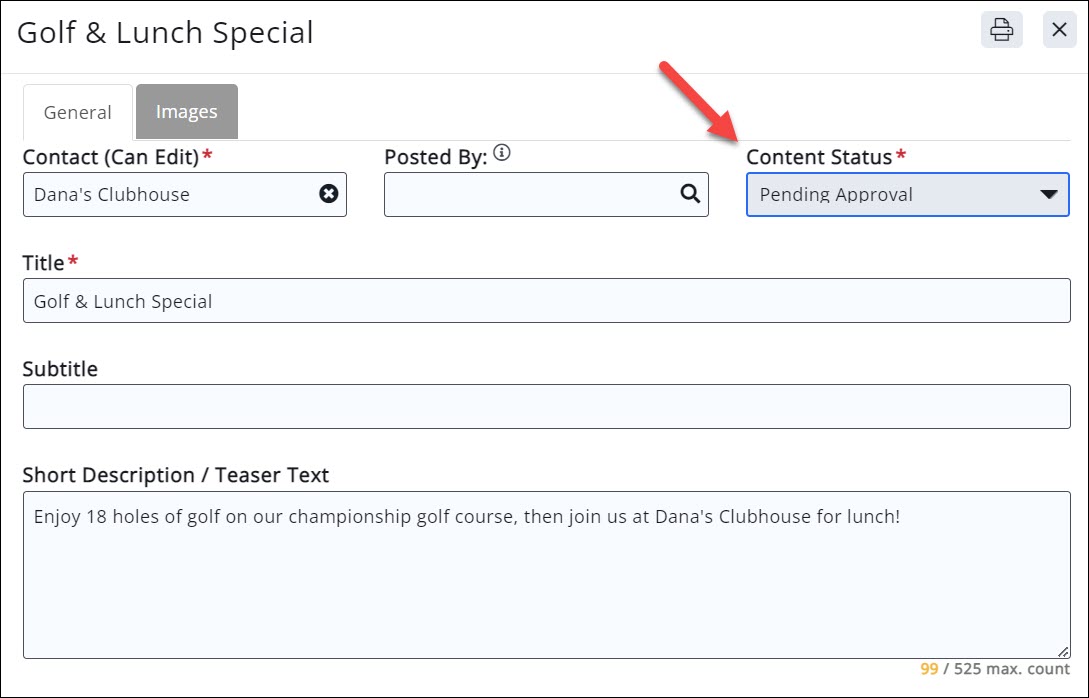Click the Short Description / Teaser Text label
Screen dimensions: 1089x698
175,475
